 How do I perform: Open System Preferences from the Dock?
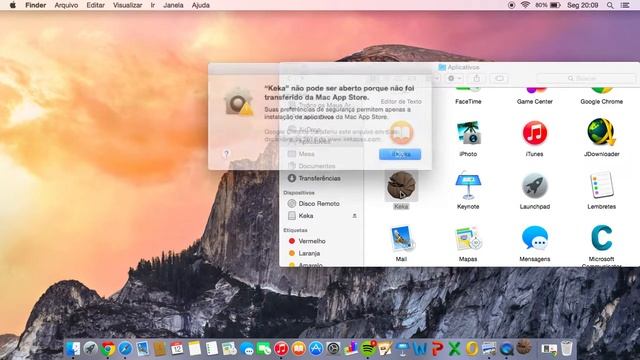[333, 349]
